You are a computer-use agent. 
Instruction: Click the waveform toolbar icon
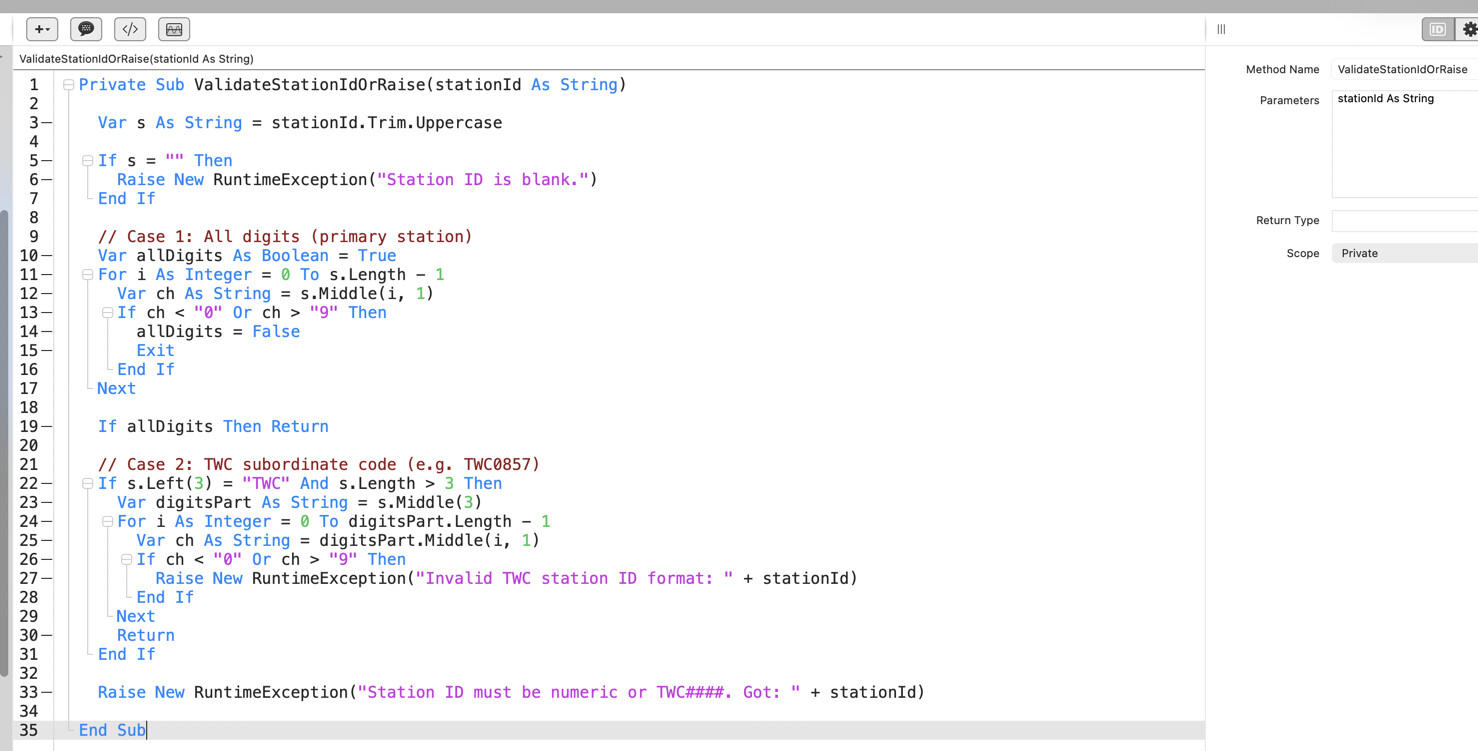(x=174, y=29)
